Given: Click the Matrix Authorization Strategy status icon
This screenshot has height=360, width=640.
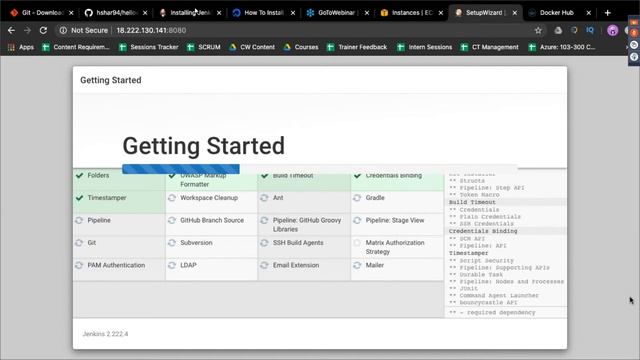Looking at the screenshot, I should [357, 243].
